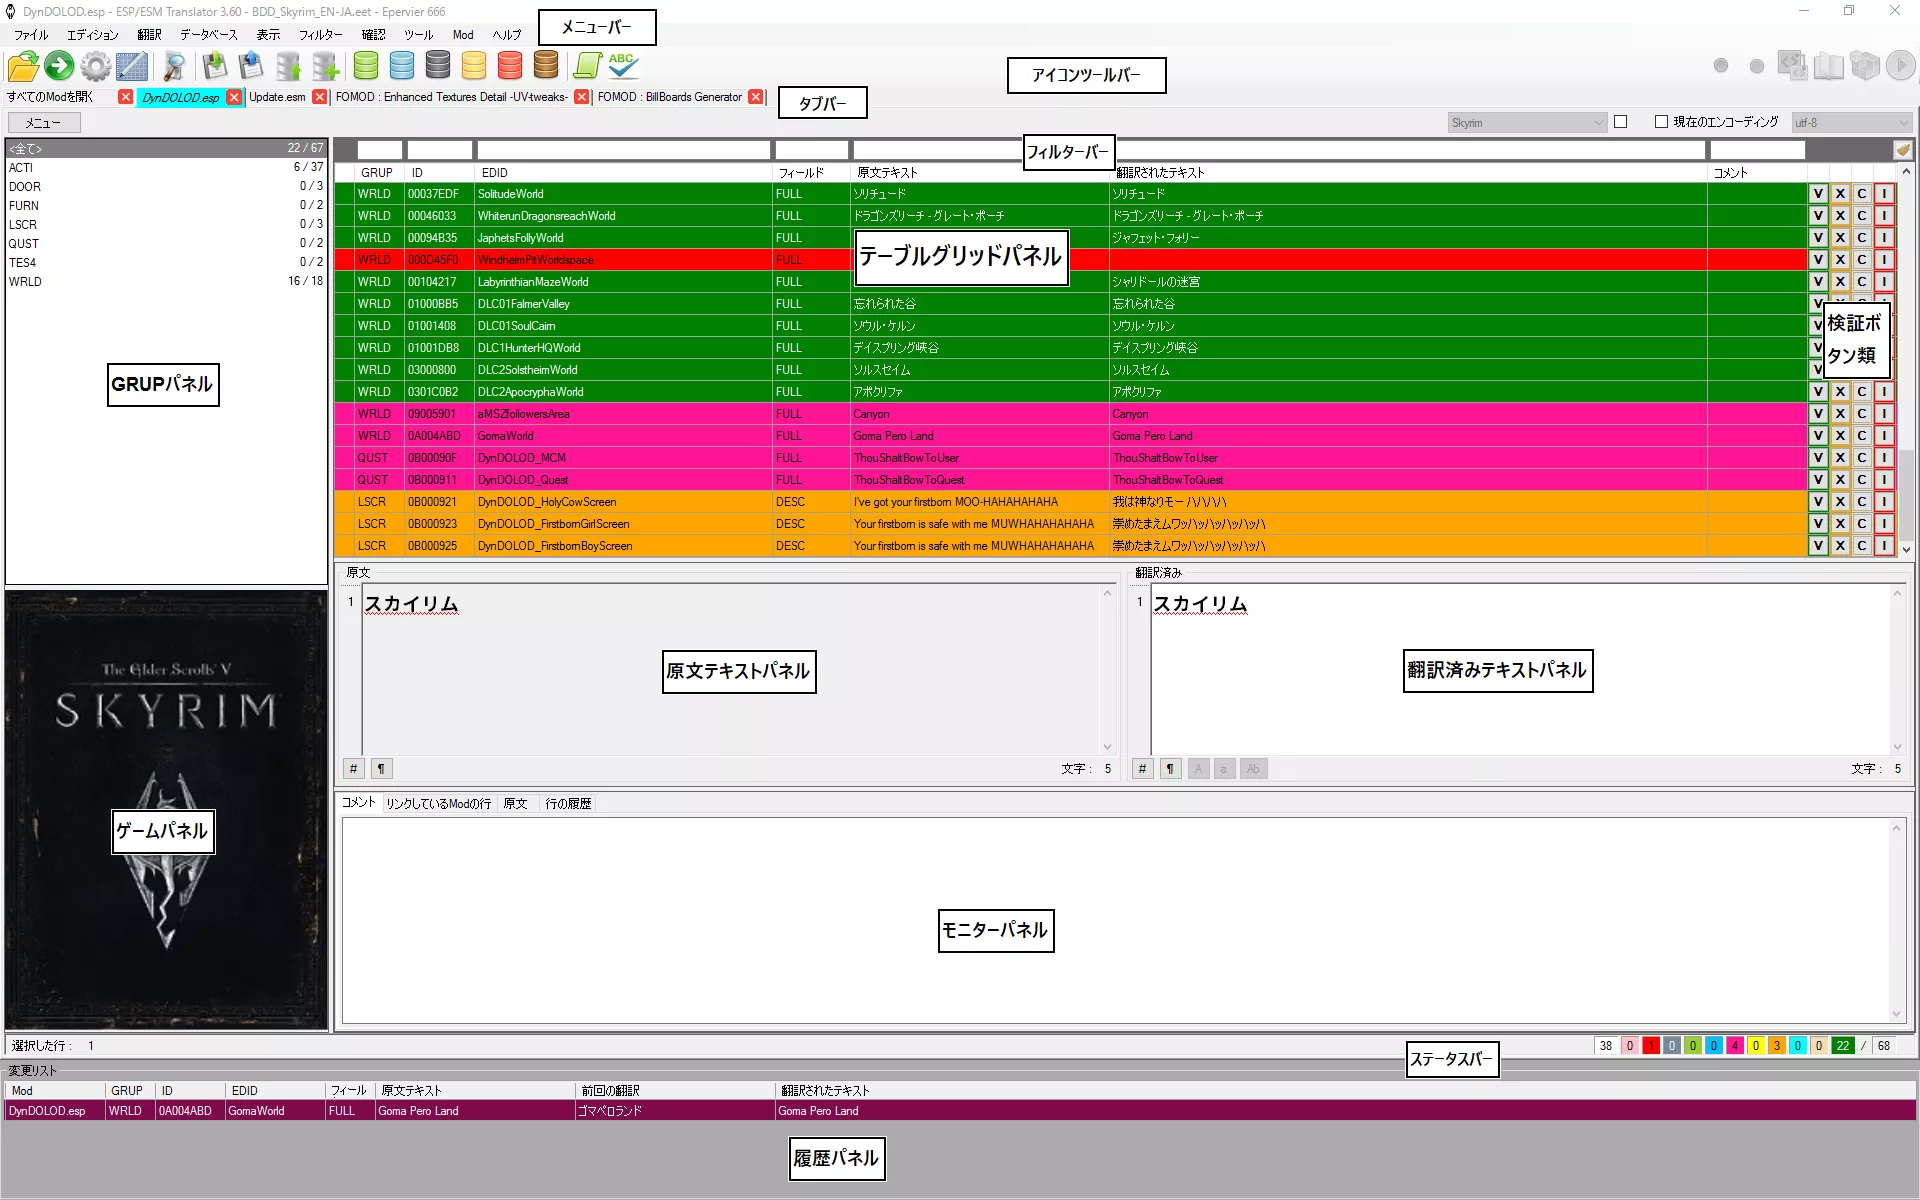The image size is (1920, 1200).
Task: Tick the 現在のエンコーディング checkbox
Action: click(1661, 122)
